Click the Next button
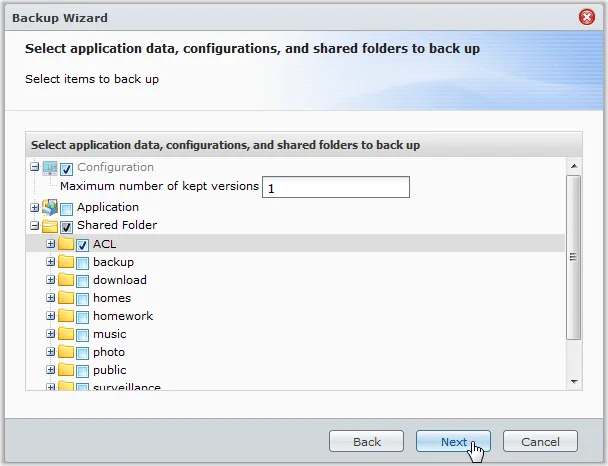Screen dimensions: 608x466 [x=453, y=442]
